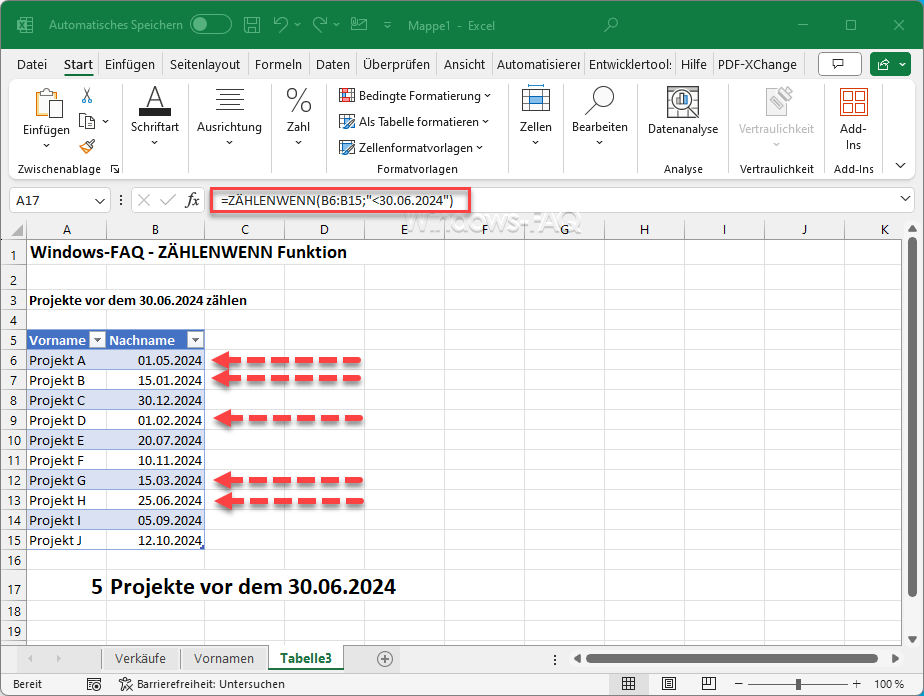
Task: Open the Add-Ins button
Action: [853, 118]
